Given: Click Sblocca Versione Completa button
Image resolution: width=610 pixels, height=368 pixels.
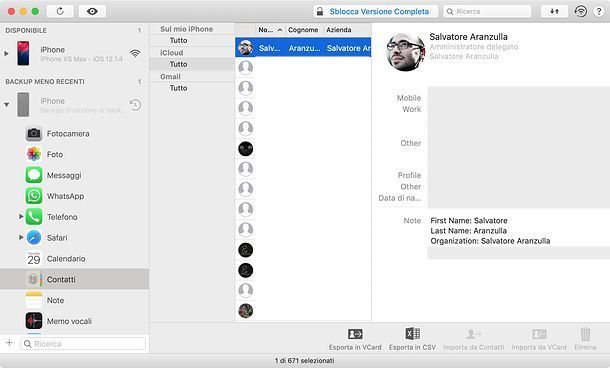Looking at the screenshot, I should 375,12.
